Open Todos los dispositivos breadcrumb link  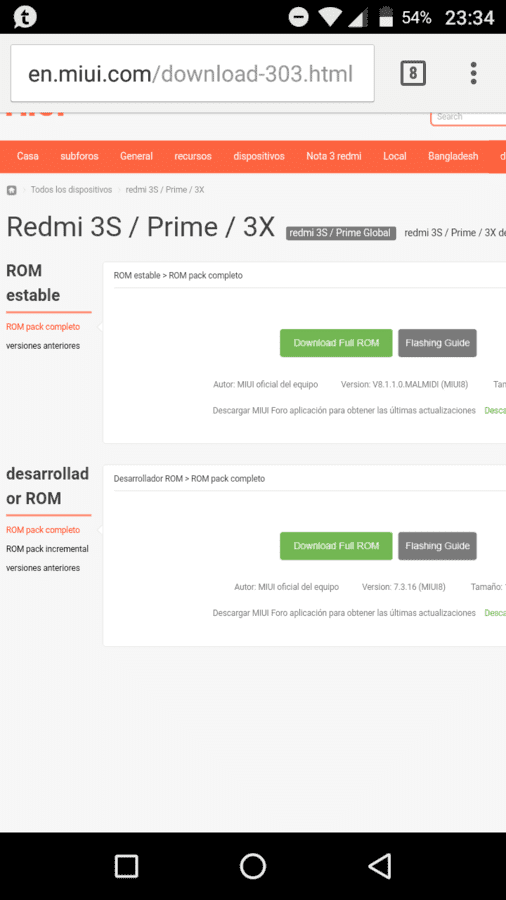click(x=71, y=189)
